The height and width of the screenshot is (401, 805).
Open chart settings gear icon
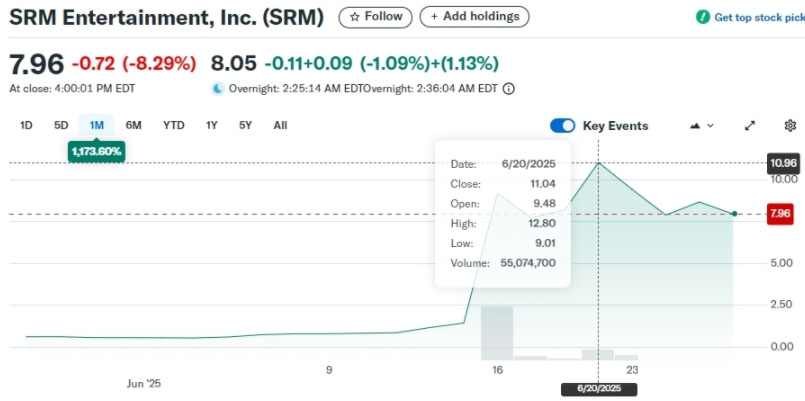tap(790, 126)
